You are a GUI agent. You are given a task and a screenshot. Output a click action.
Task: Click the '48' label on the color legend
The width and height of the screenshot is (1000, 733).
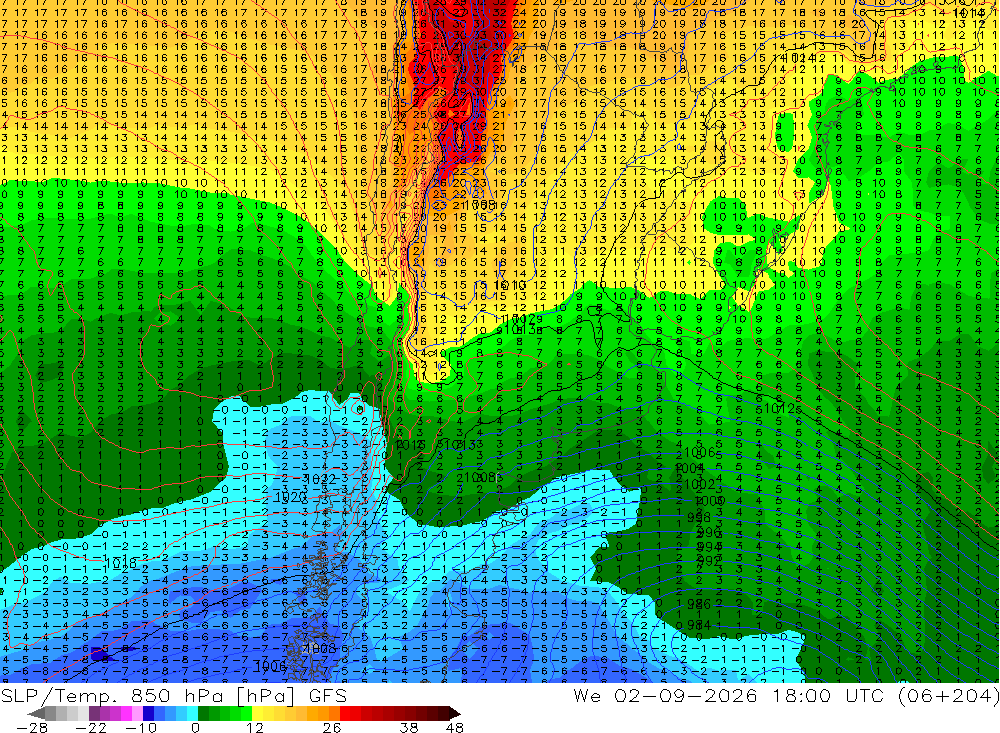click(454, 727)
